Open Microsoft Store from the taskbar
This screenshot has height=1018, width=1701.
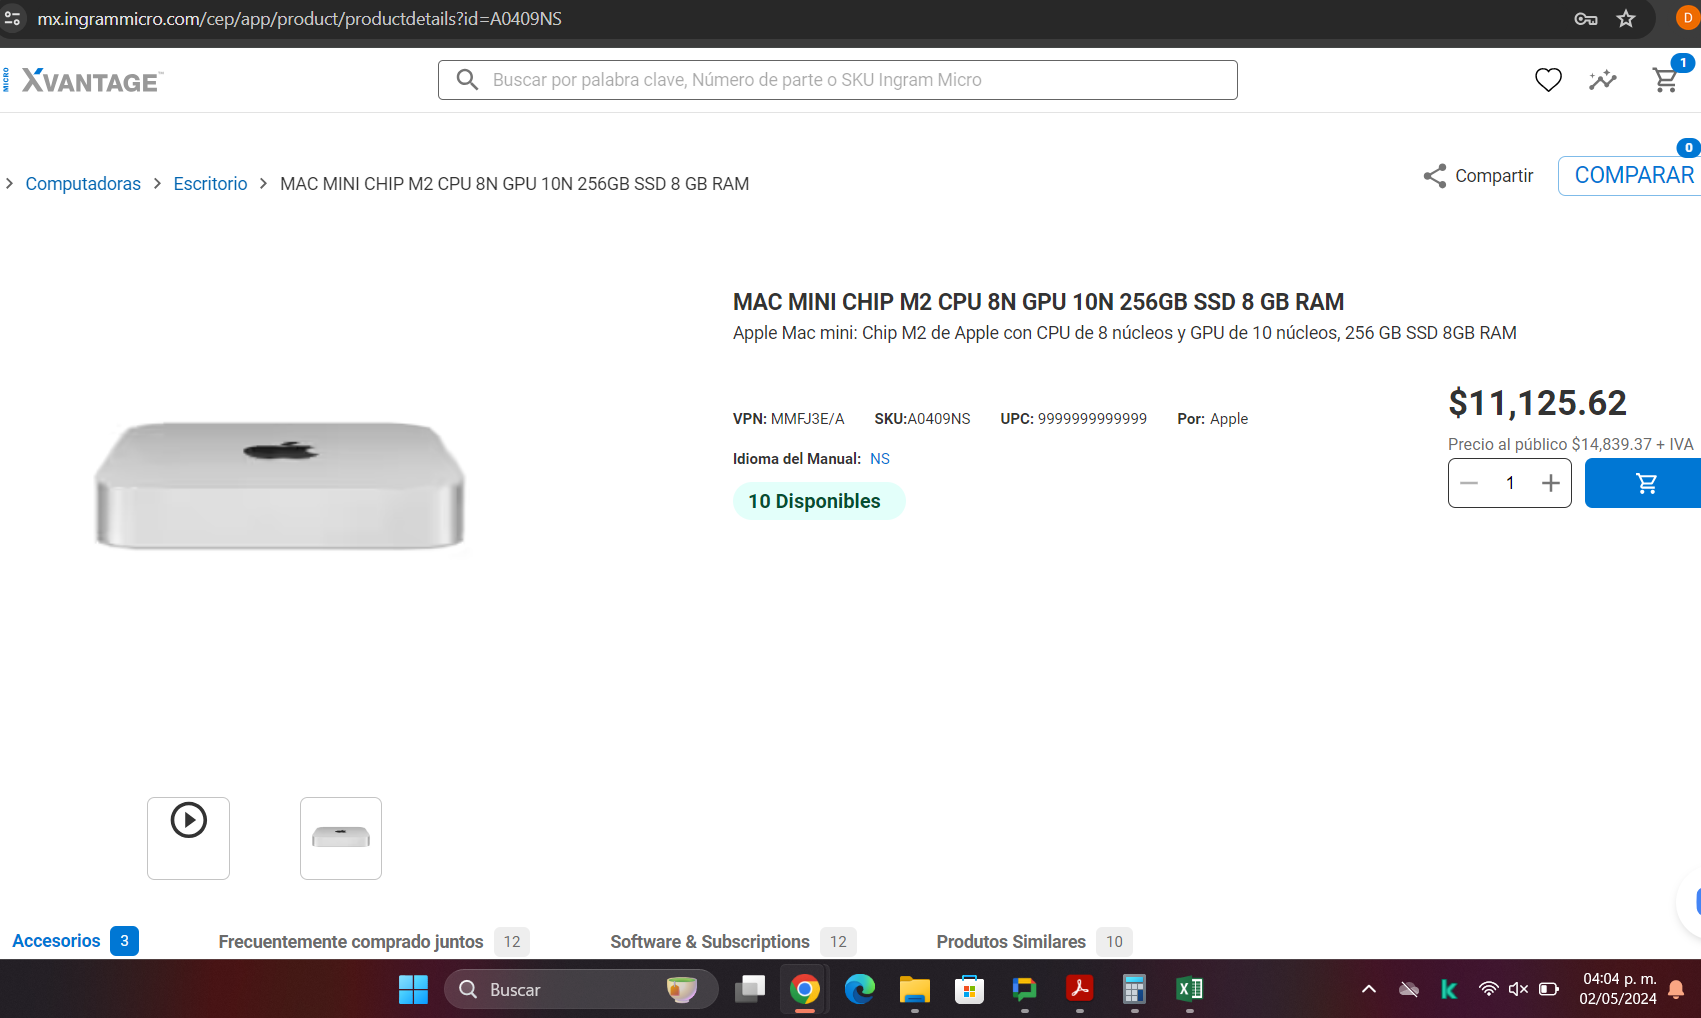pos(969,989)
